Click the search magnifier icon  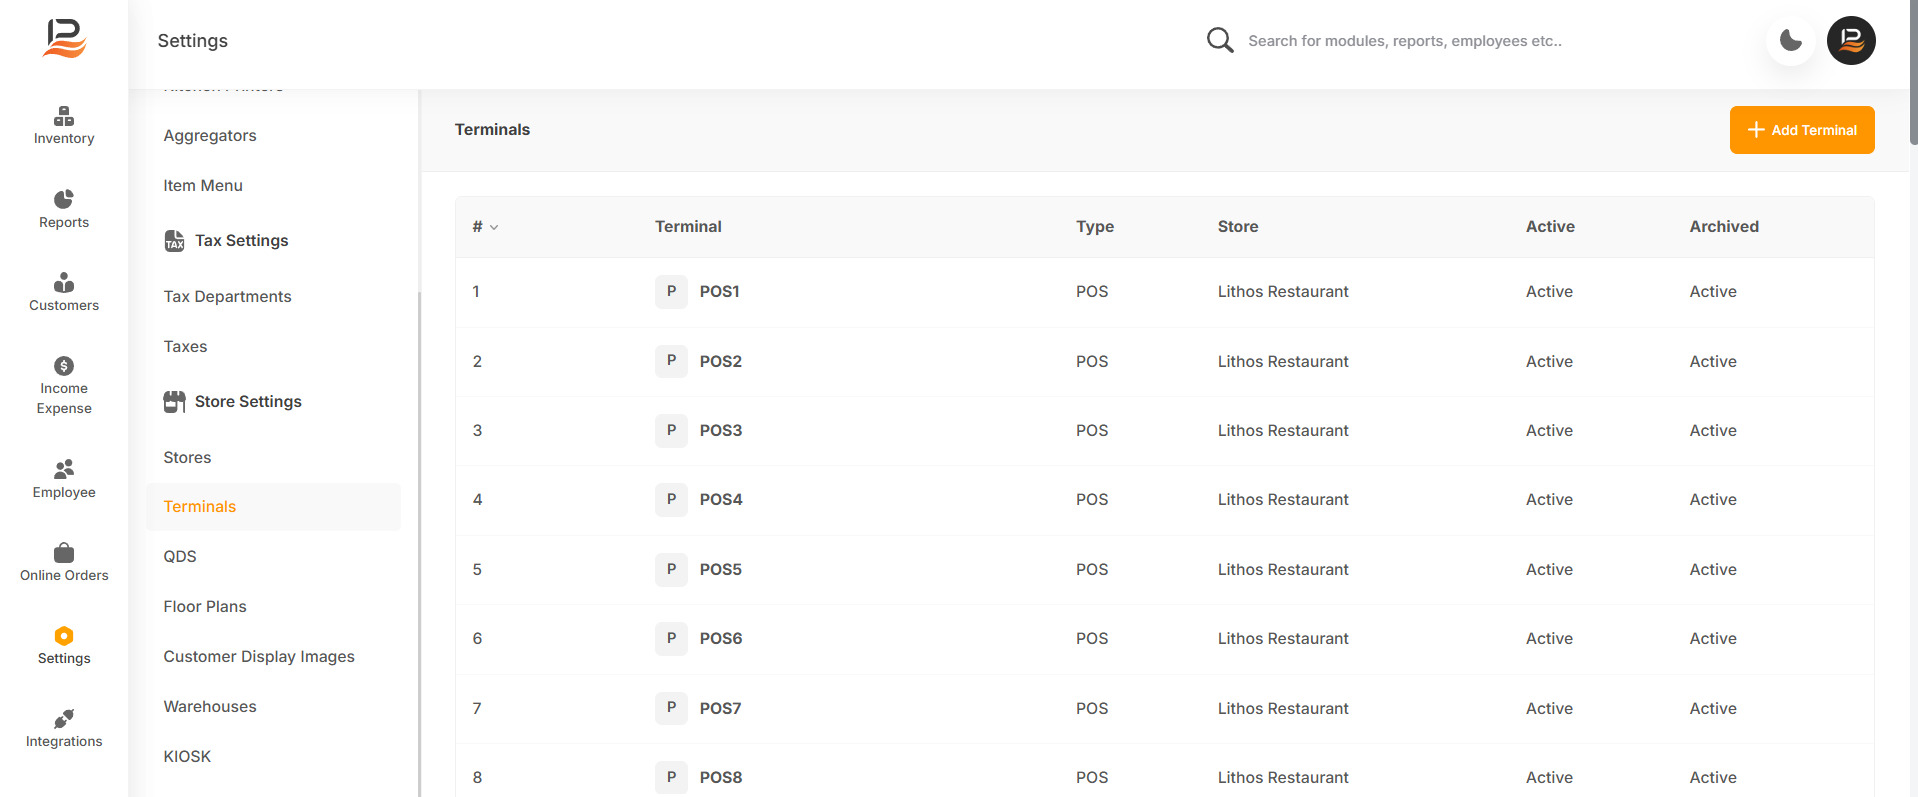[1220, 40]
